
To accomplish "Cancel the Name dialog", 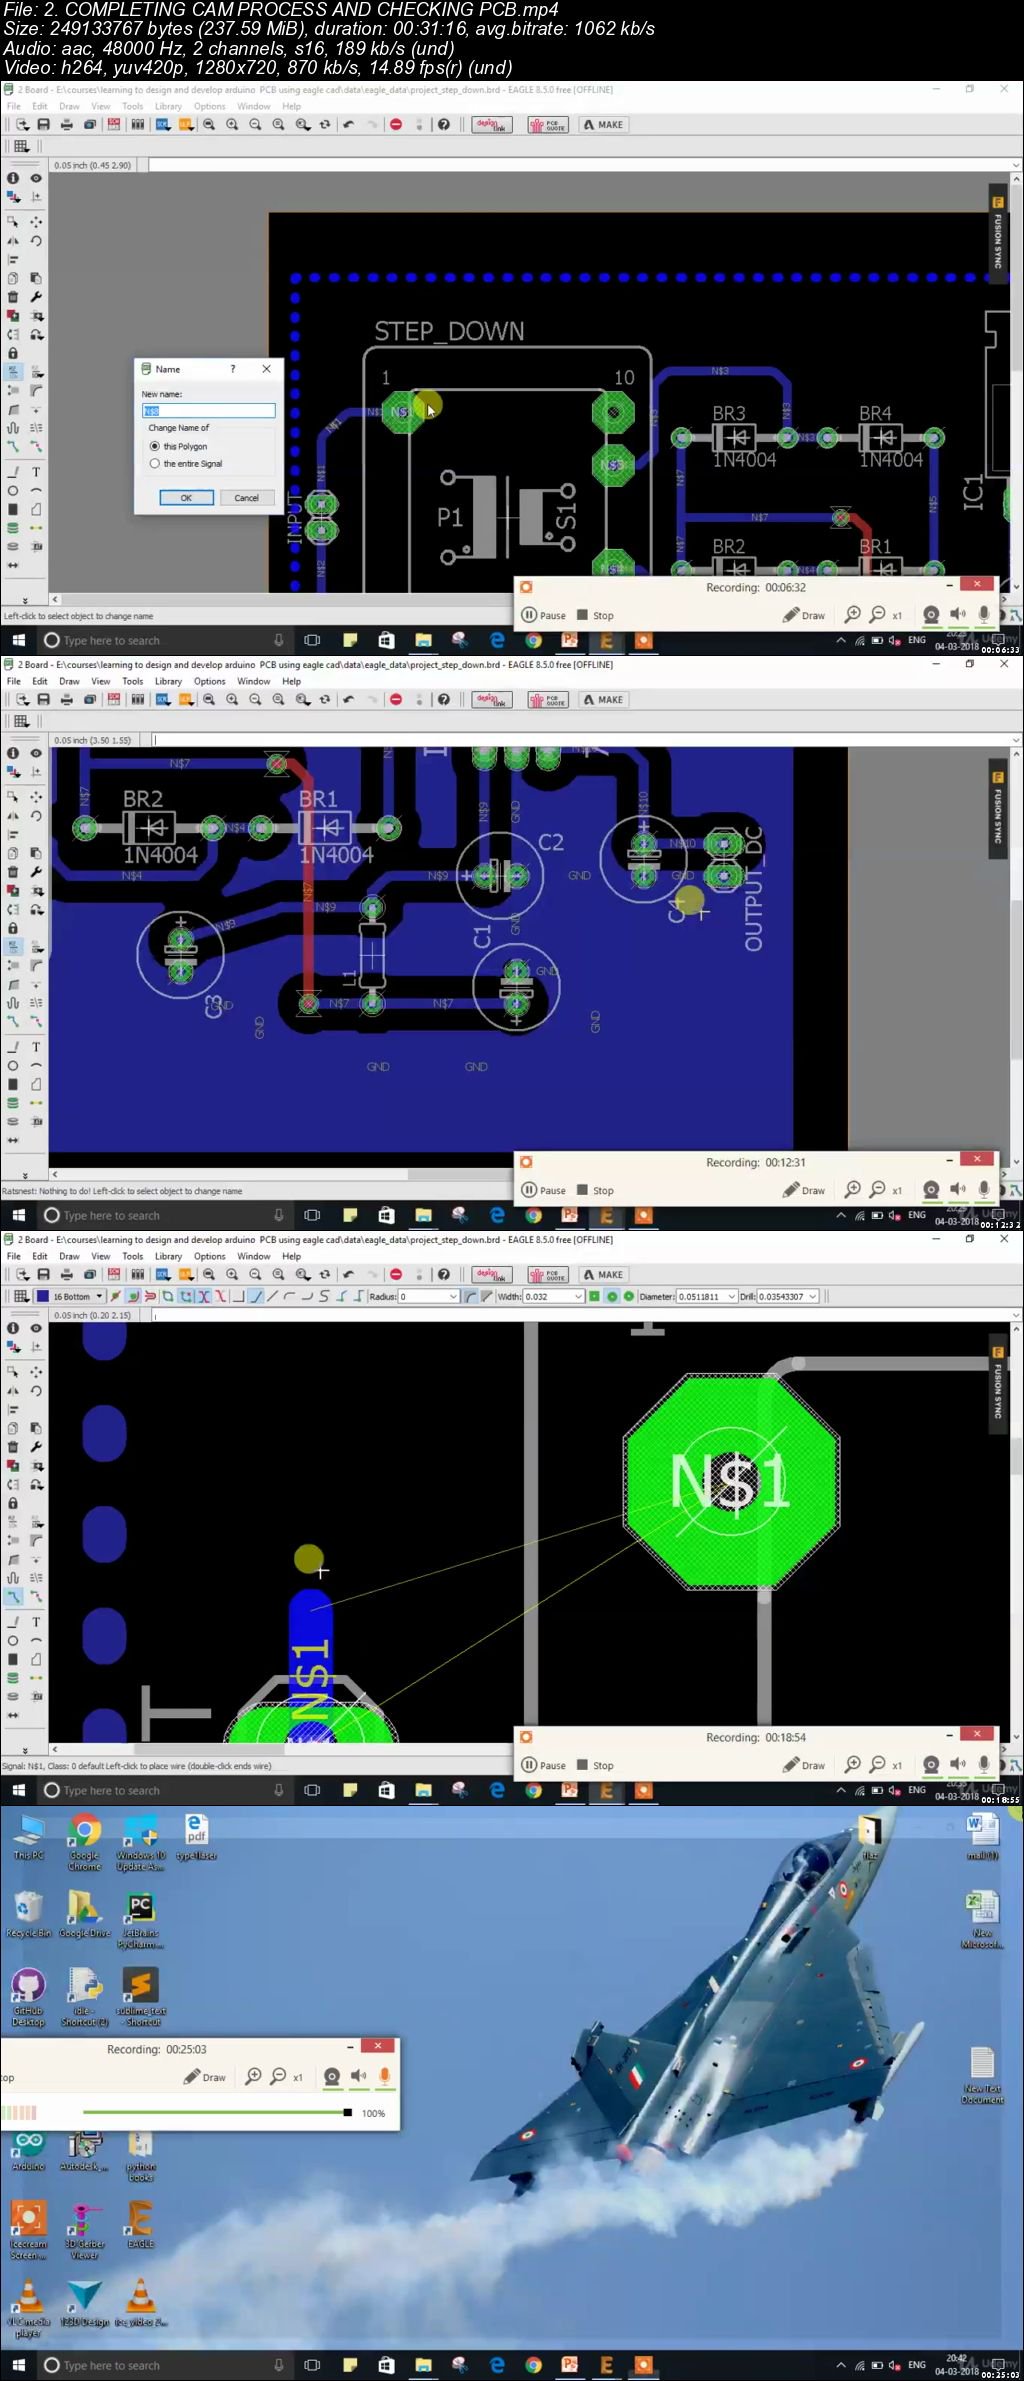I will click(246, 498).
